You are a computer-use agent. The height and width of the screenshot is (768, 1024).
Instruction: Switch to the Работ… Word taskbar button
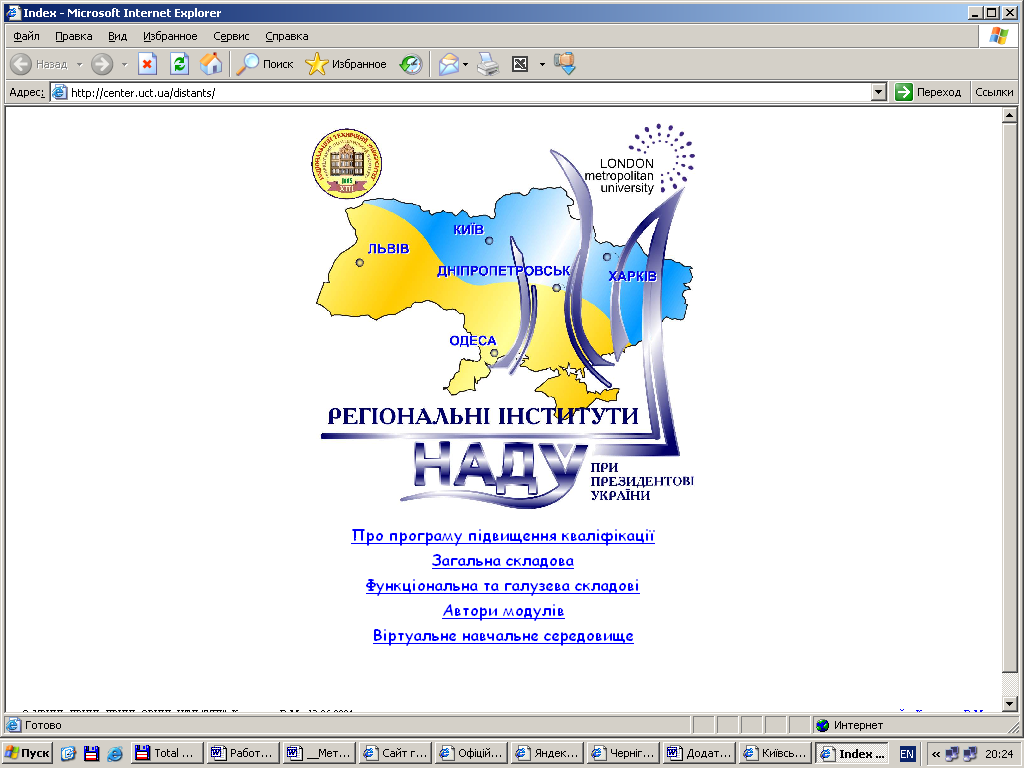pyautogui.click(x=243, y=754)
